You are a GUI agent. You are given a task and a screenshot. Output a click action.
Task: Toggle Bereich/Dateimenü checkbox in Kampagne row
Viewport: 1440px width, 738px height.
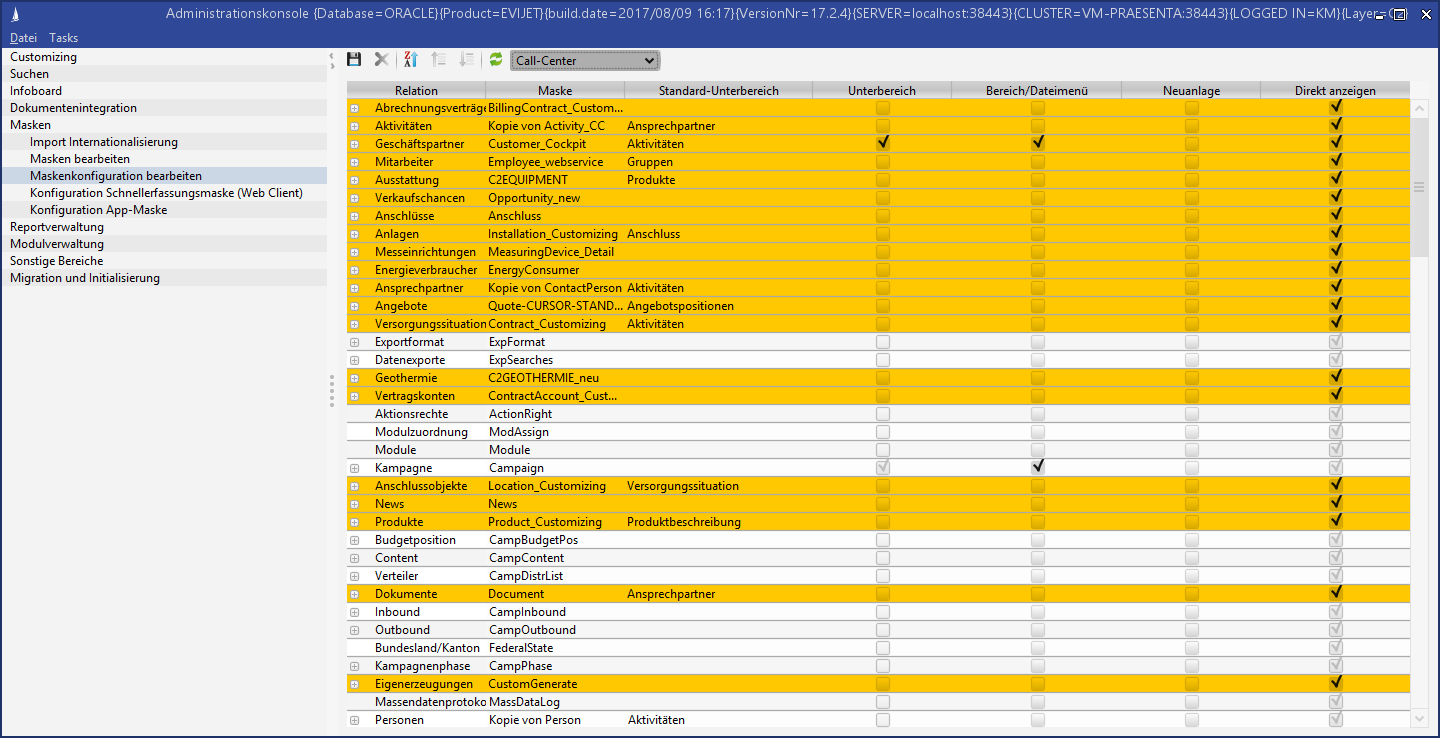pyautogui.click(x=1038, y=468)
